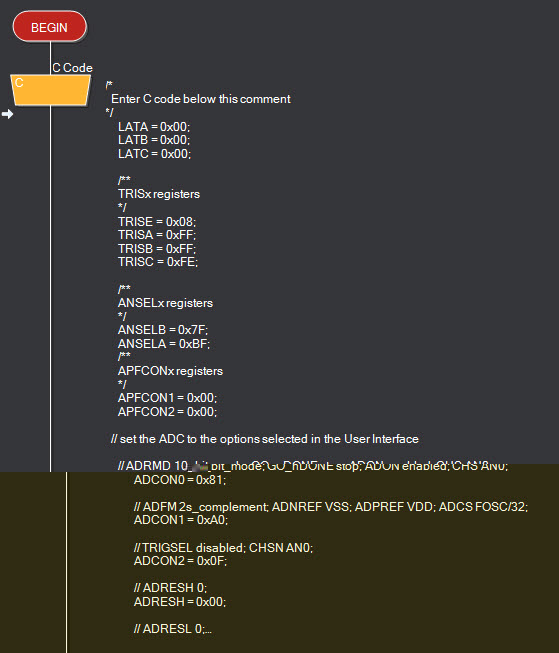Select the red BEGIN terminal node
The height and width of the screenshot is (653, 559).
(50, 27)
